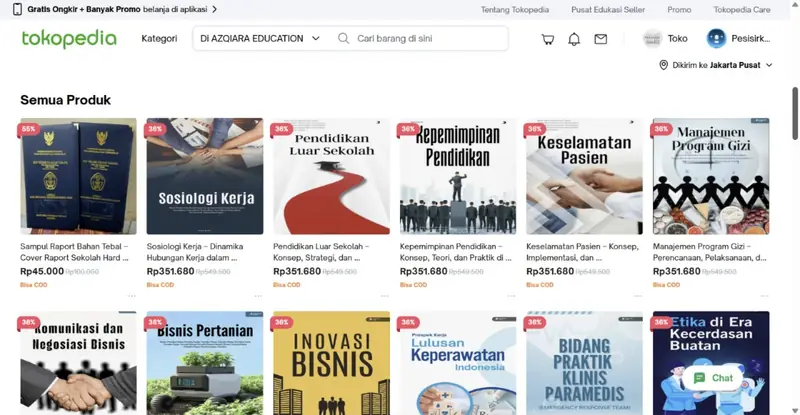Open the Lulusan Keperawatan Indonesia cover

click(x=458, y=363)
